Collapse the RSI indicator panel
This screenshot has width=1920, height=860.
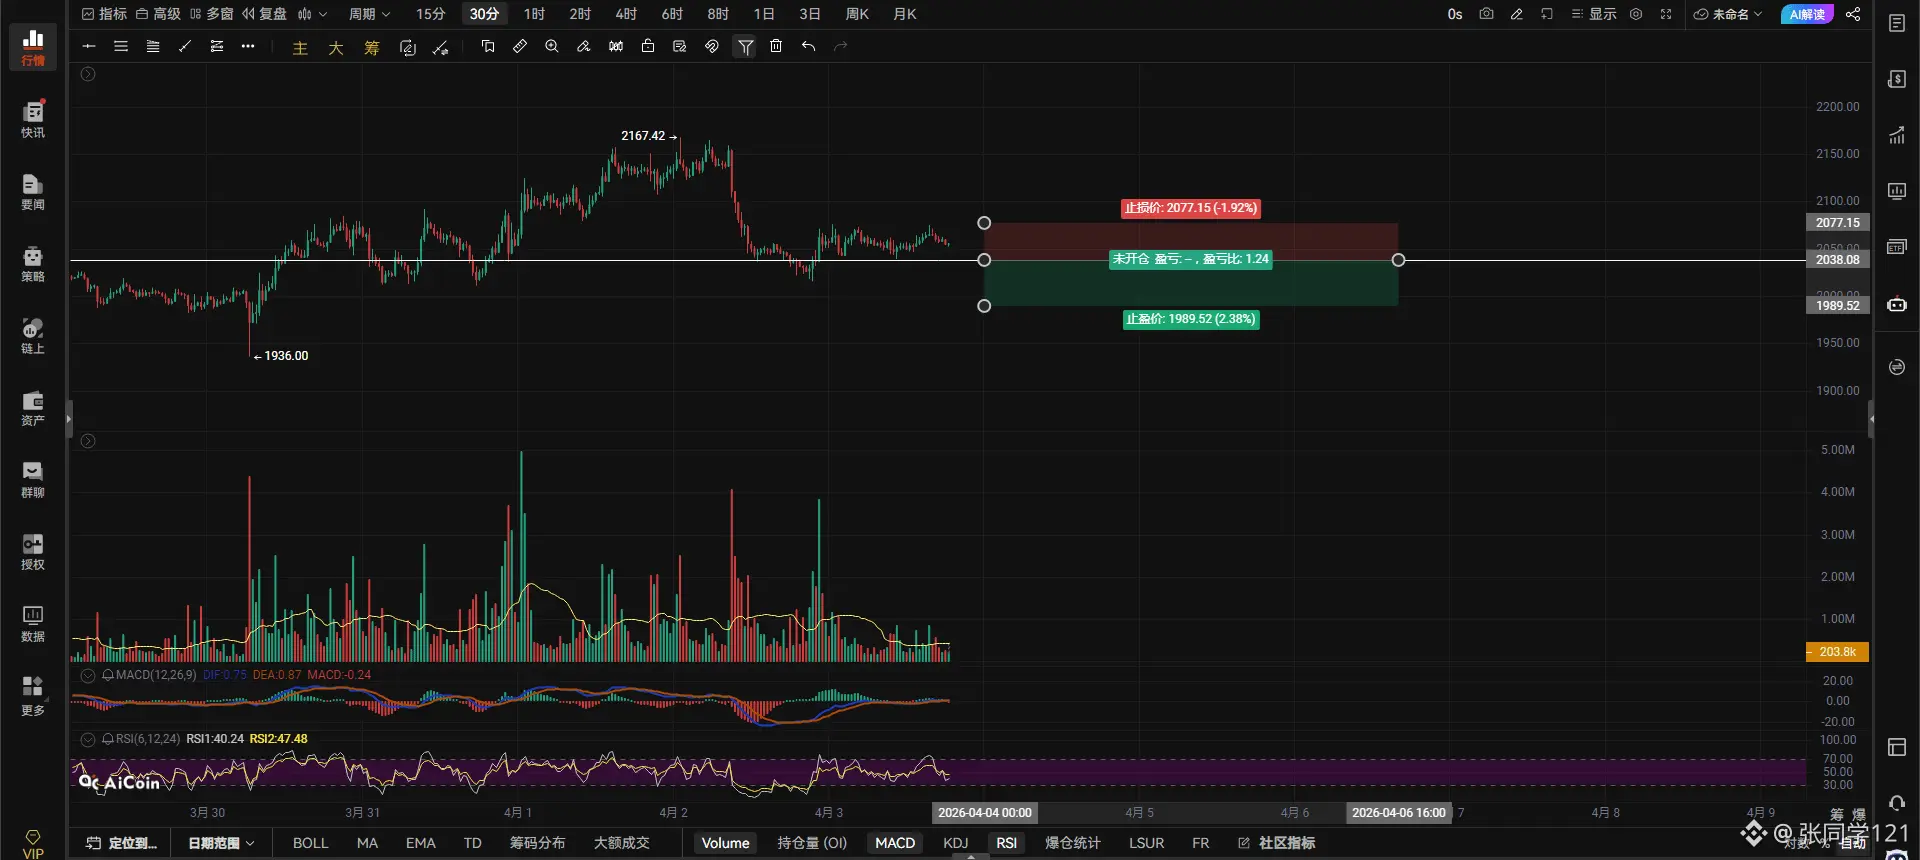coord(88,739)
